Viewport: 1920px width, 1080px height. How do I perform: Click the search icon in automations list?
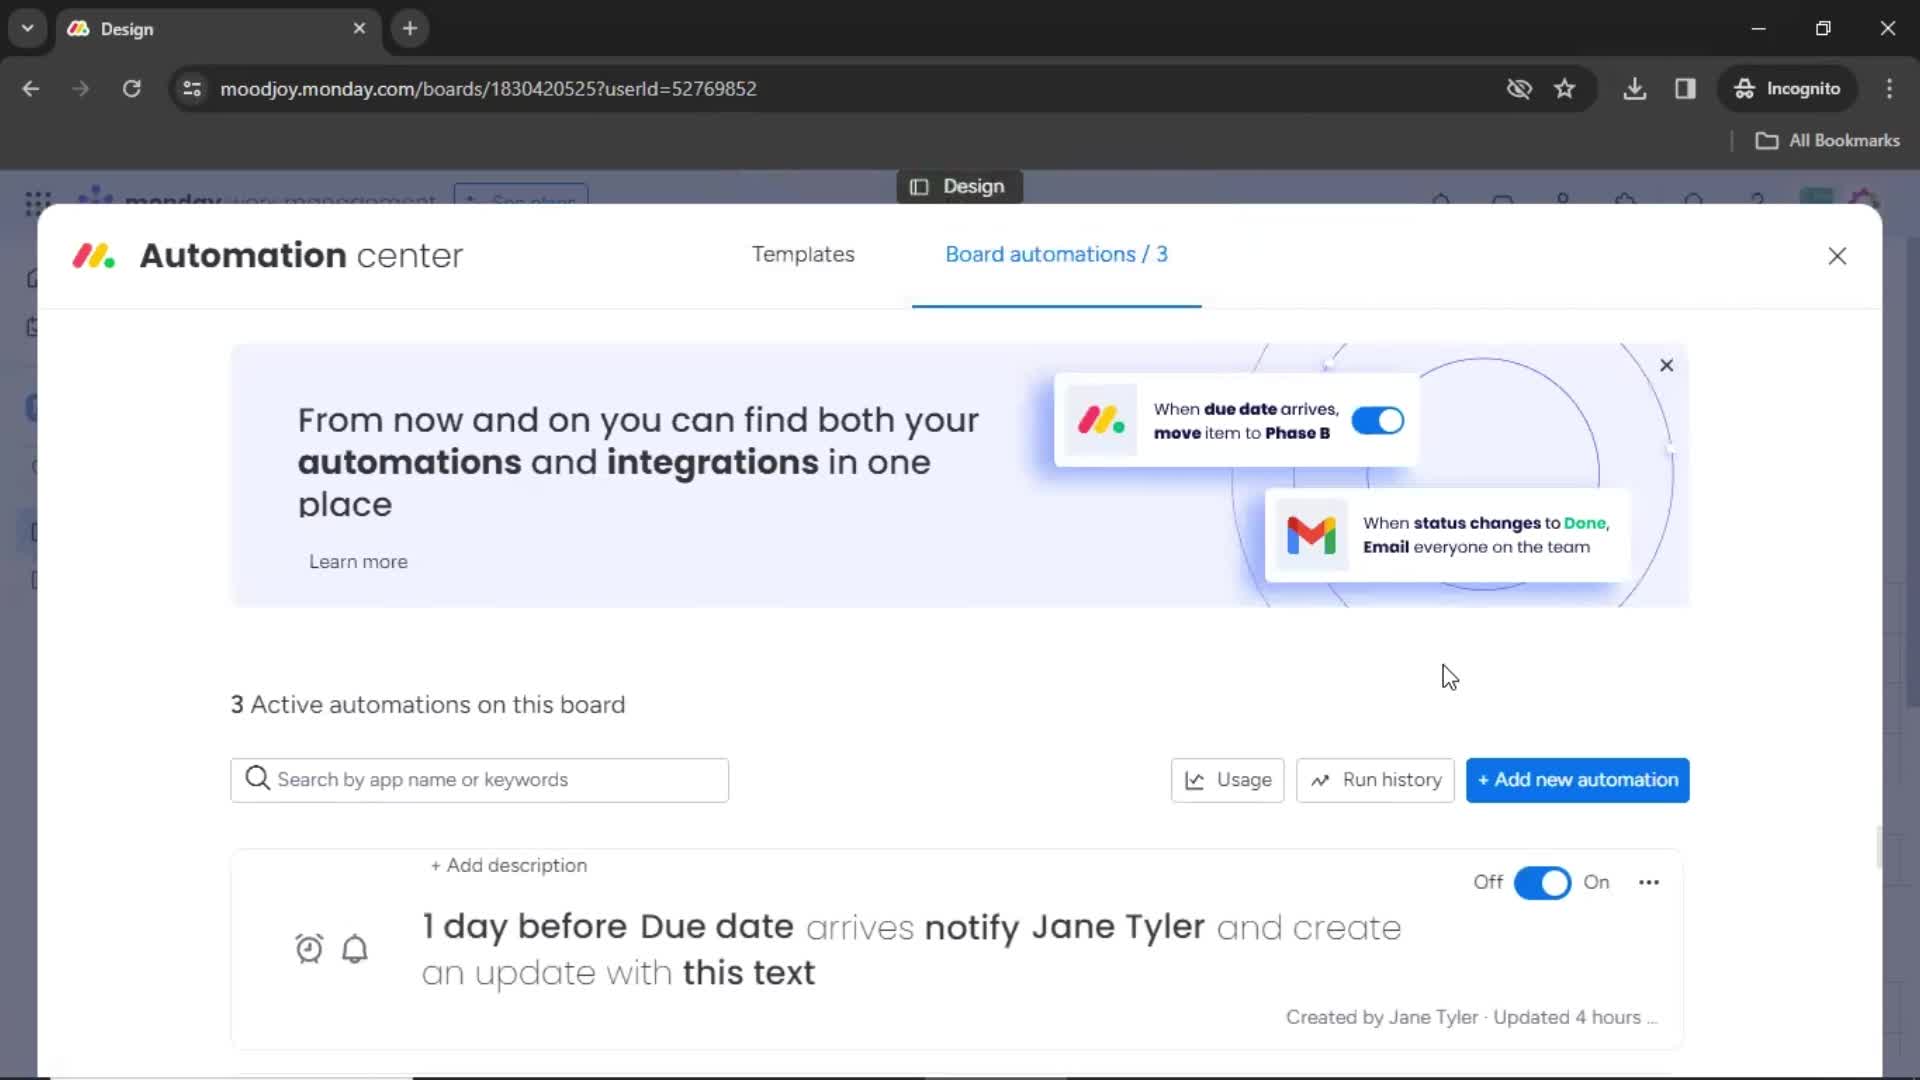point(257,779)
